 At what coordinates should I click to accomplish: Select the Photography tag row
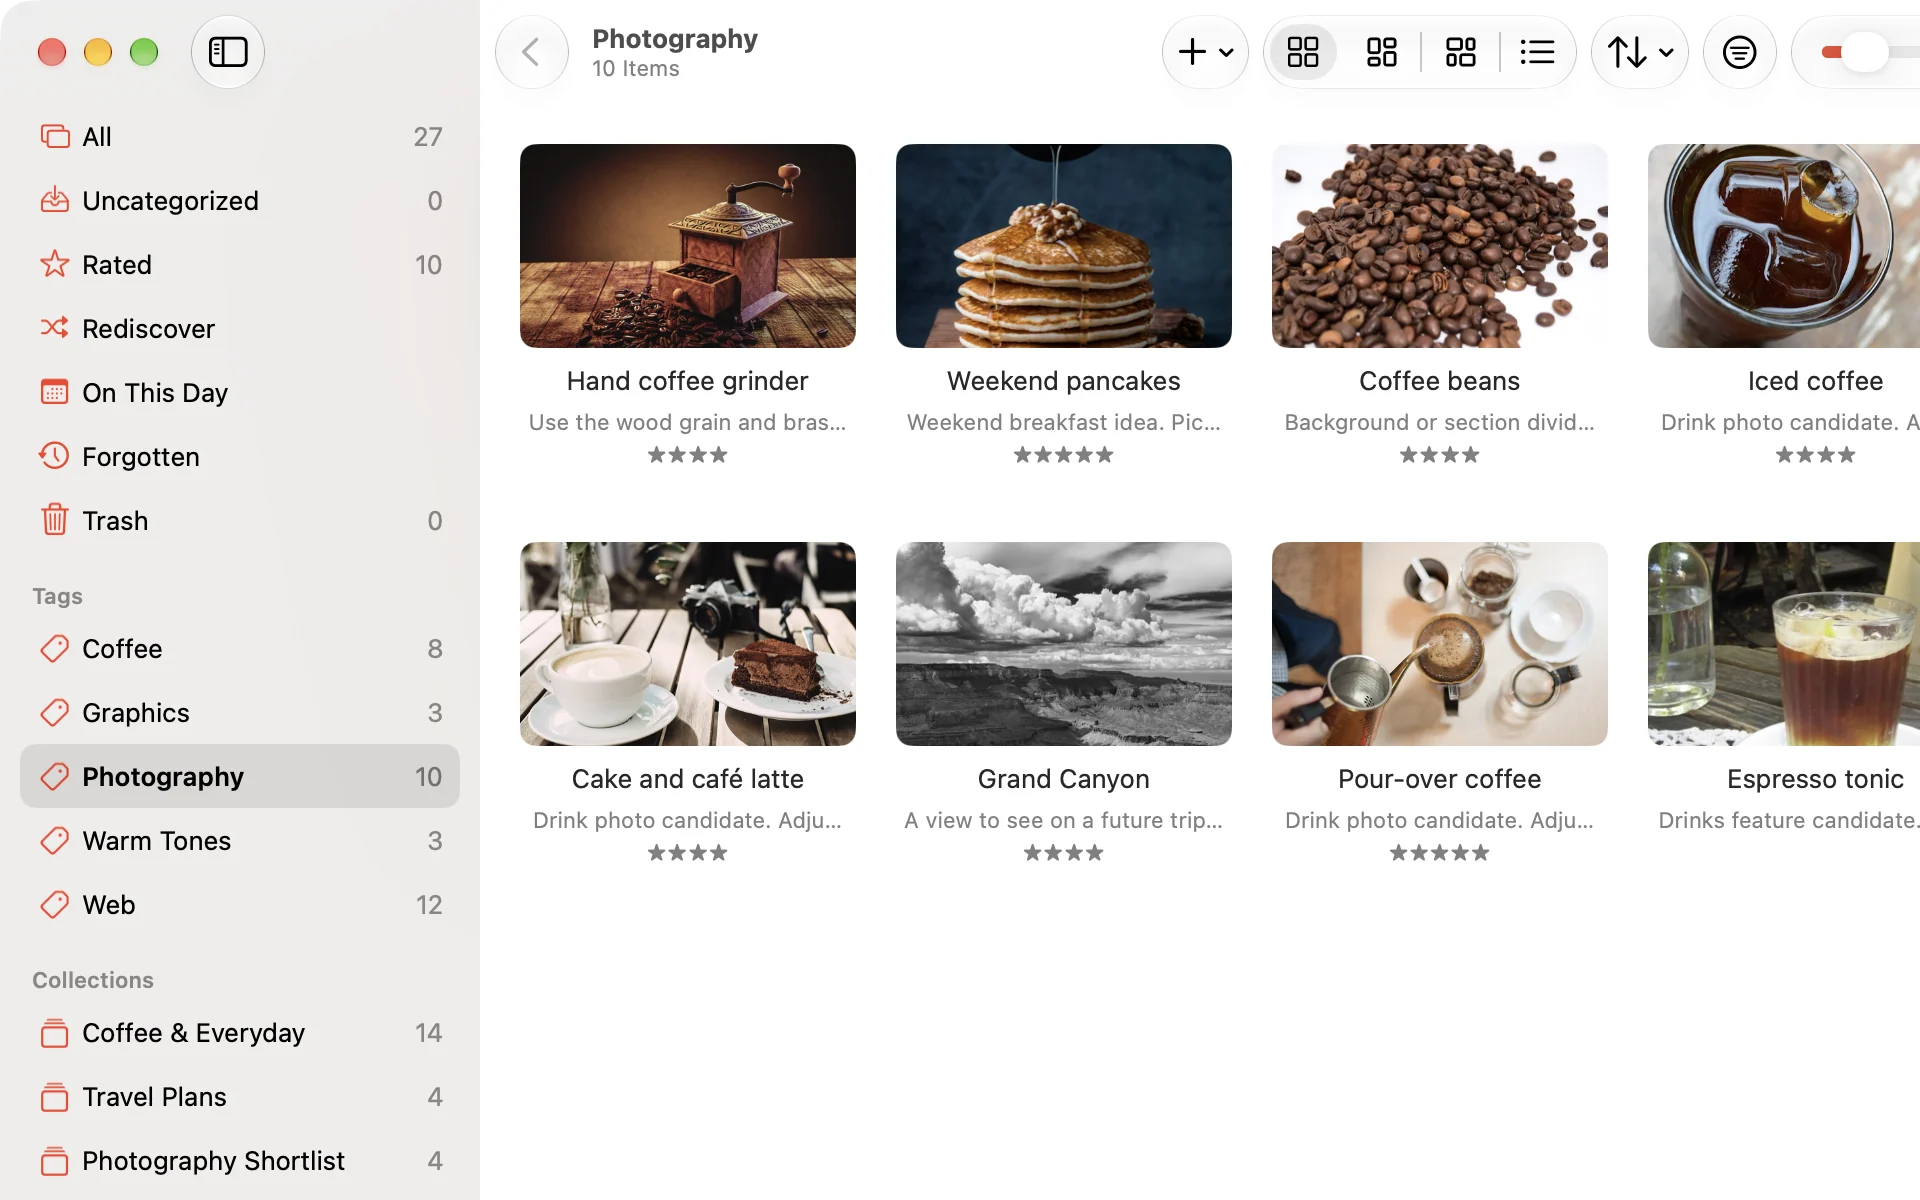(240, 777)
